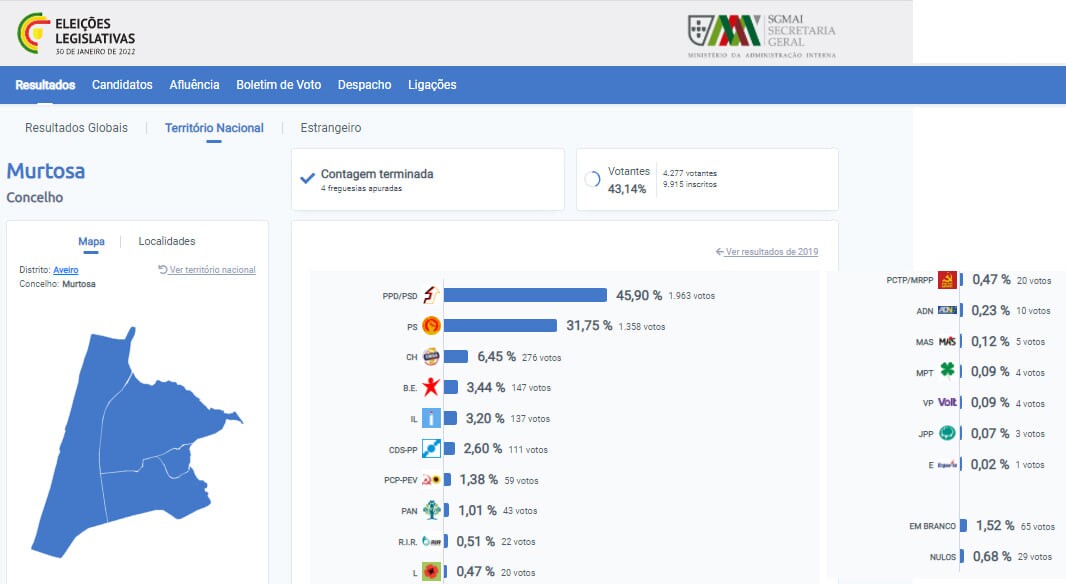Go to the Afluência section
This screenshot has width=1066, height=584.
pyautogui.click(x=194, y=85)
